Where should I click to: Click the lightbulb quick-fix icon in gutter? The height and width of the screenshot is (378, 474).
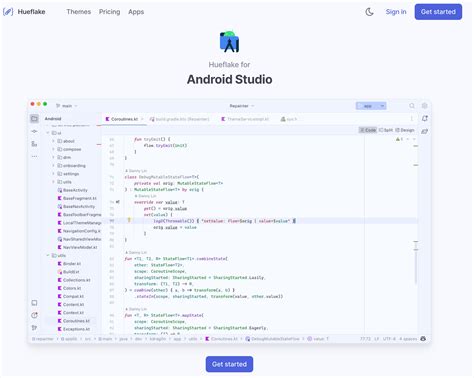coord(129,220)
